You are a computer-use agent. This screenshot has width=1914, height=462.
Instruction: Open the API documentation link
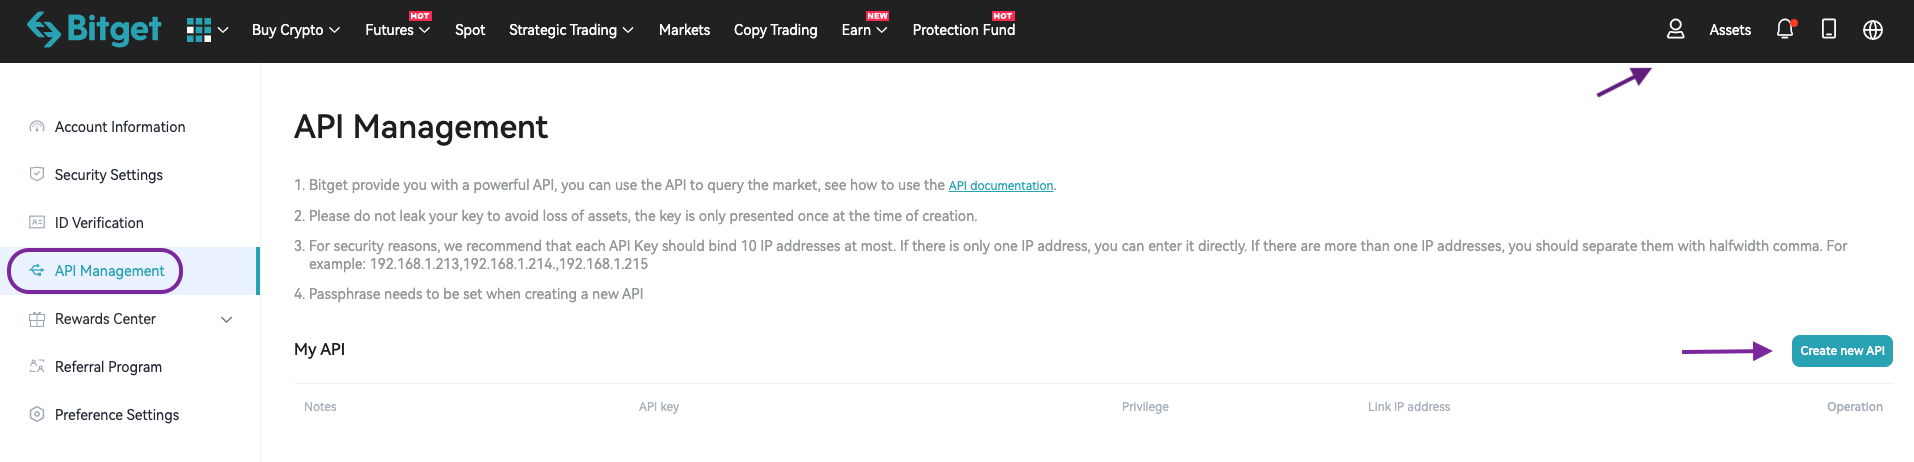tap(1000, 186)
